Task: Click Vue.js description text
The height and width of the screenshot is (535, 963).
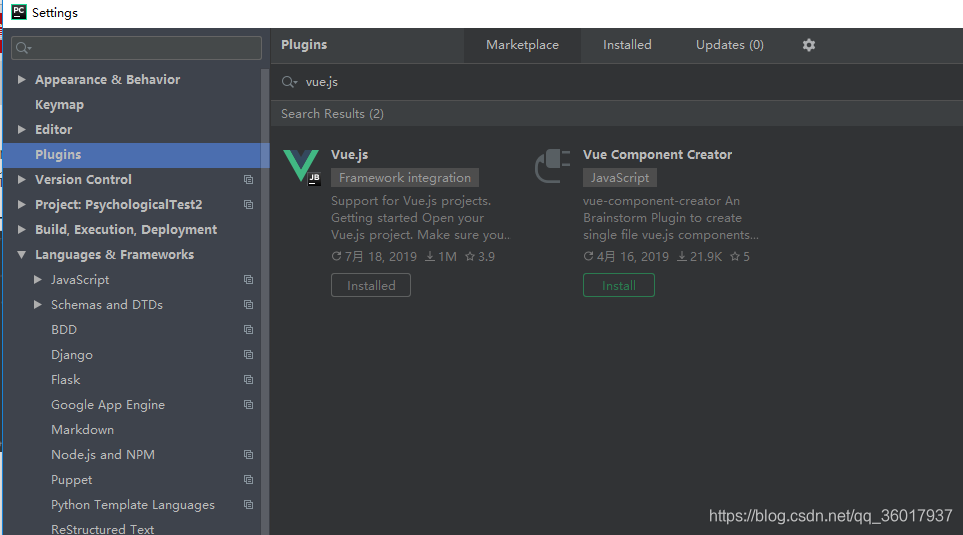Action: pyautogui.click(x=420, y=217)
